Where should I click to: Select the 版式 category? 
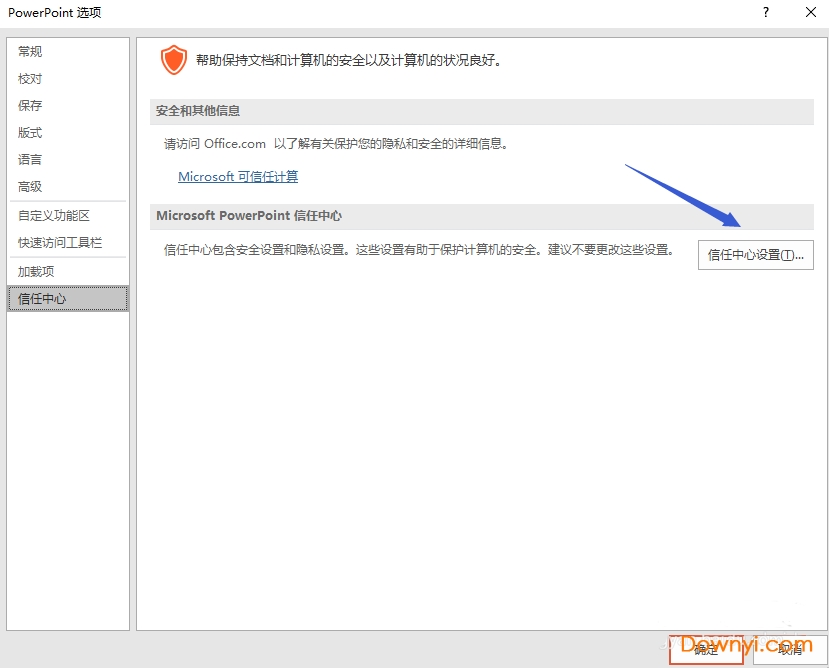(31, 133)
